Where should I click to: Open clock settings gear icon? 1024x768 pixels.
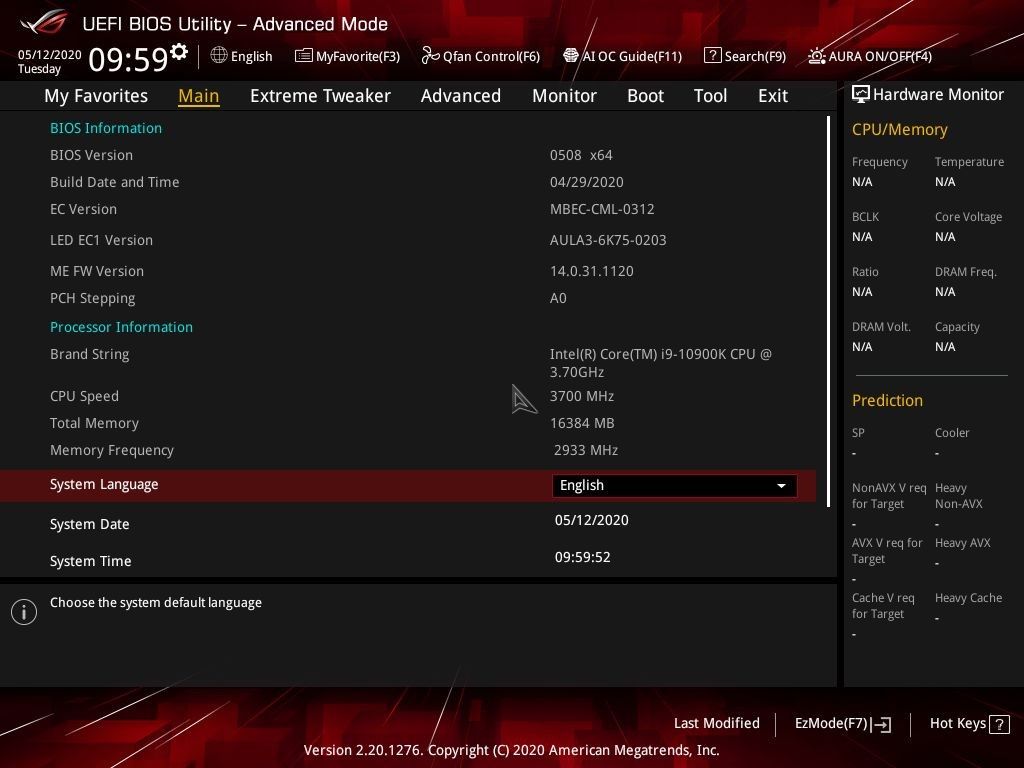point(179,51)
